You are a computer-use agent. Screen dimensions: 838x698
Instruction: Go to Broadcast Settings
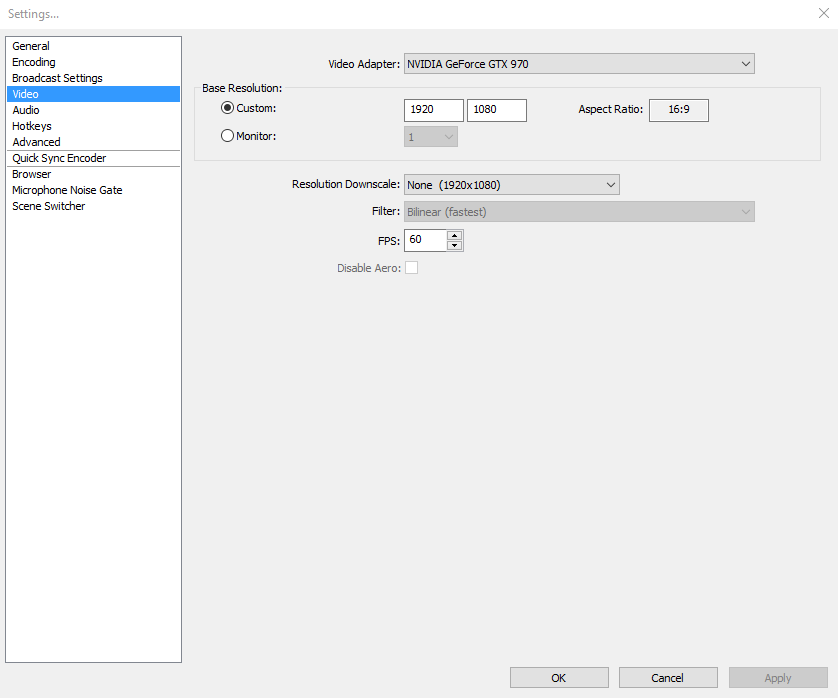pos(94,78)
